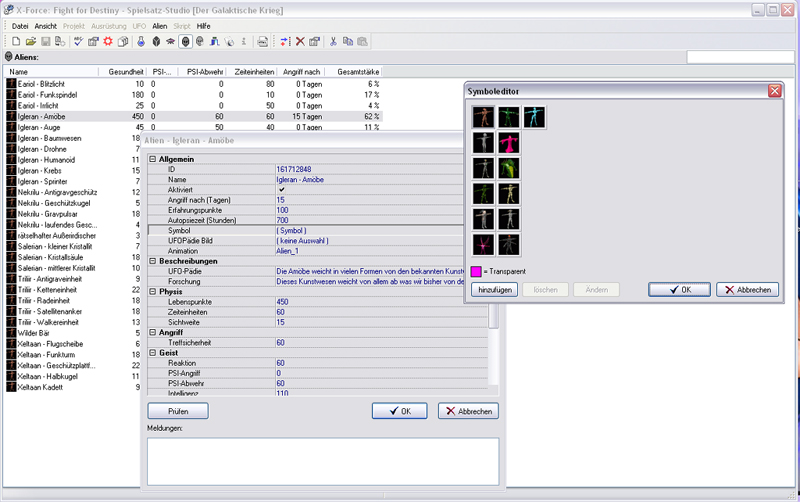This screenshot has height=502, width=800.
Task: Collapse the Geist section
Action: point(153,353)
